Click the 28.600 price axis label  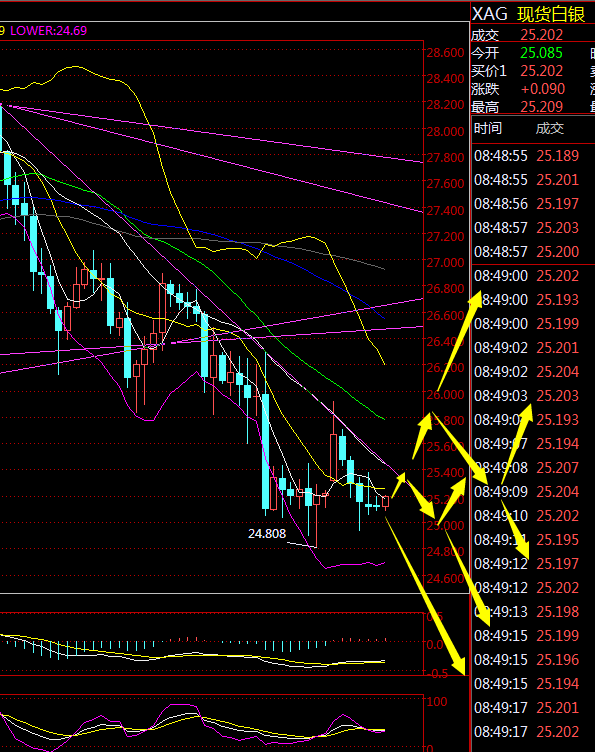tap(445, 52)
